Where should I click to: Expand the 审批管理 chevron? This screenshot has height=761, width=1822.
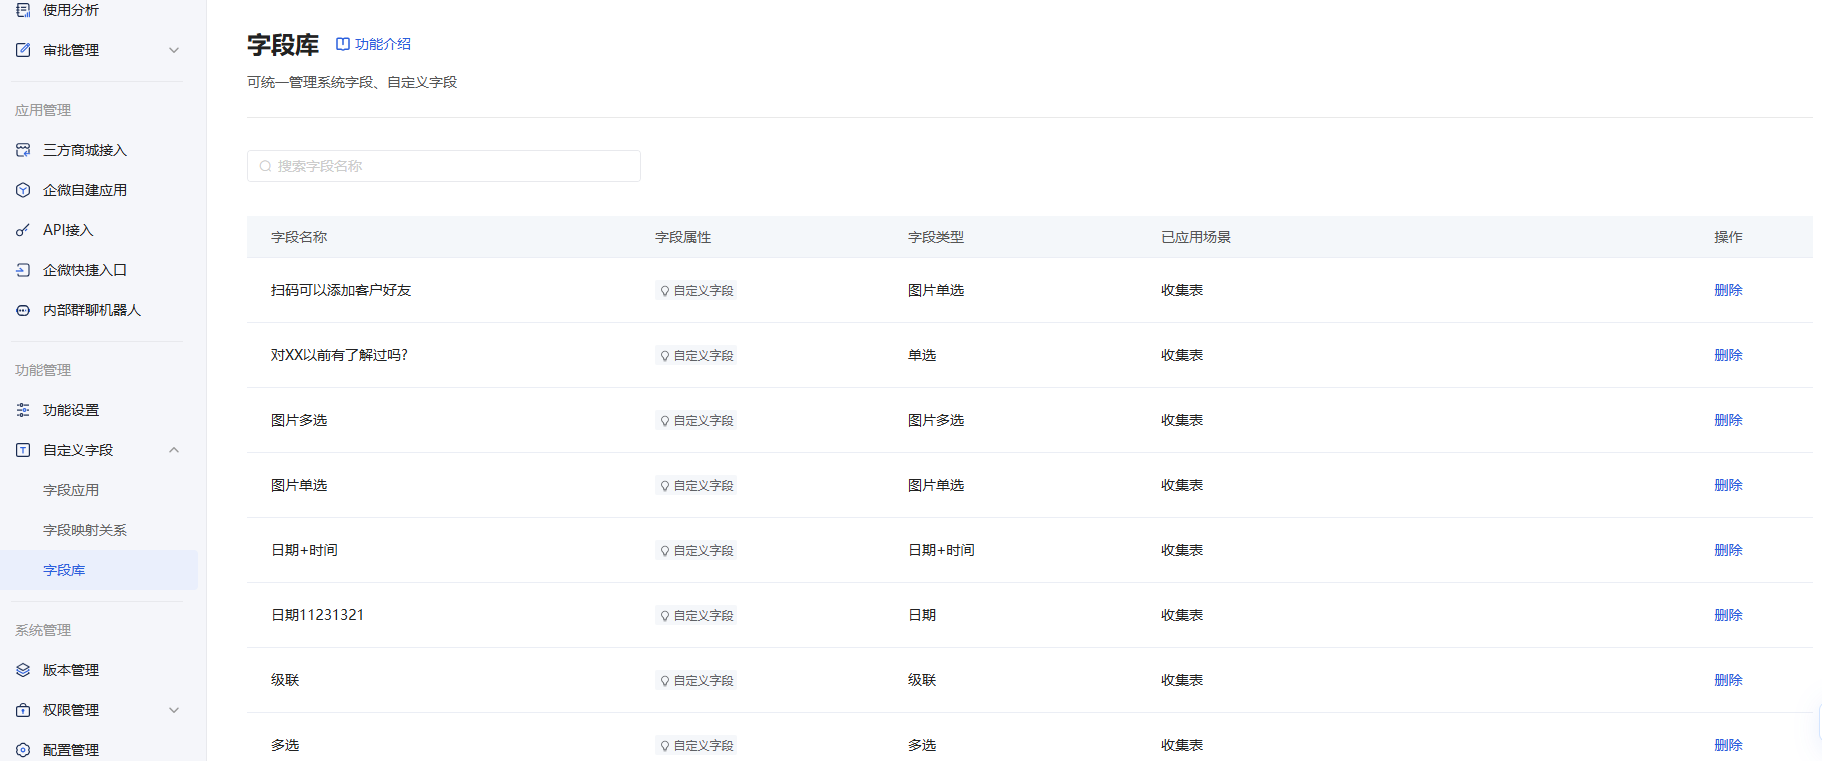pos(174,50)
